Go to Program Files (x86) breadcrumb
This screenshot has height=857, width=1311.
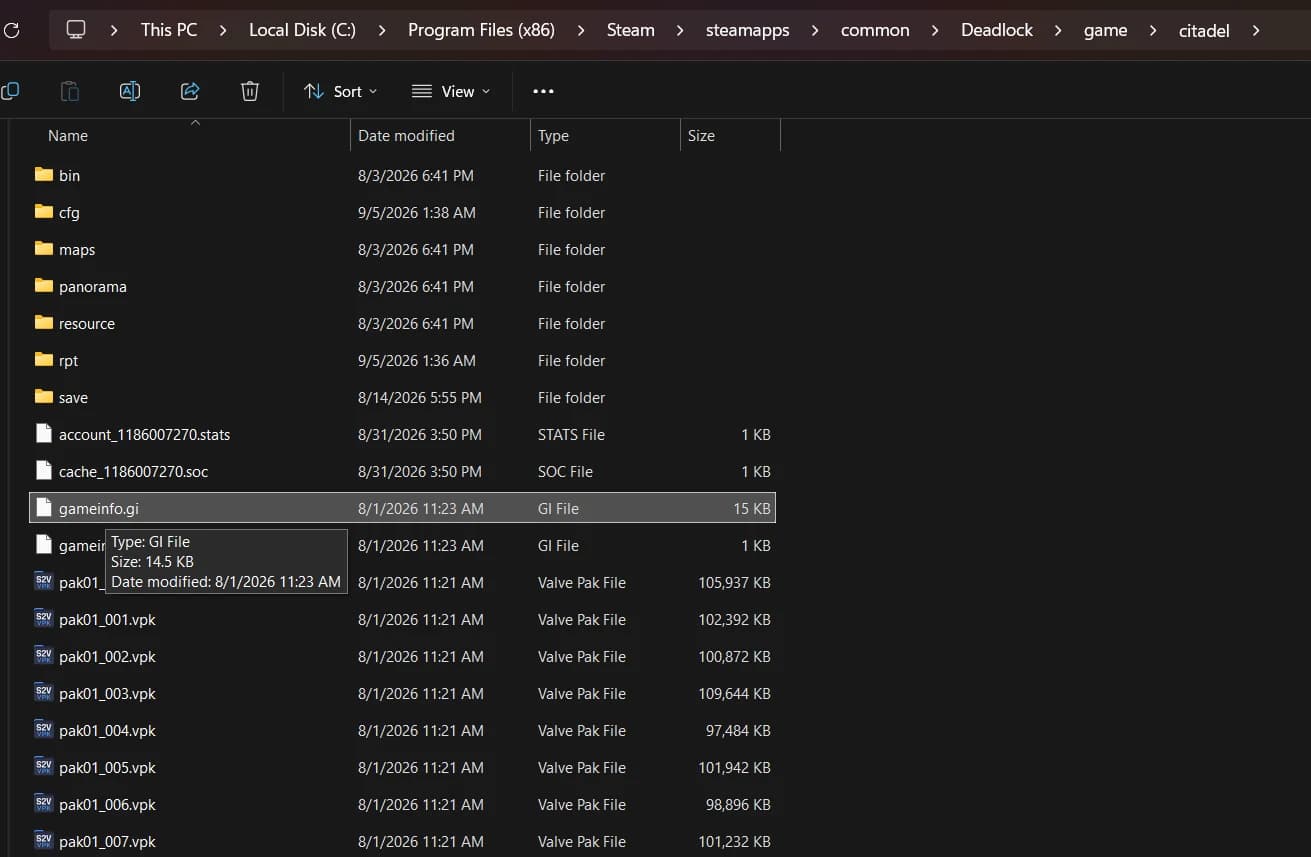tap(481, 30)
